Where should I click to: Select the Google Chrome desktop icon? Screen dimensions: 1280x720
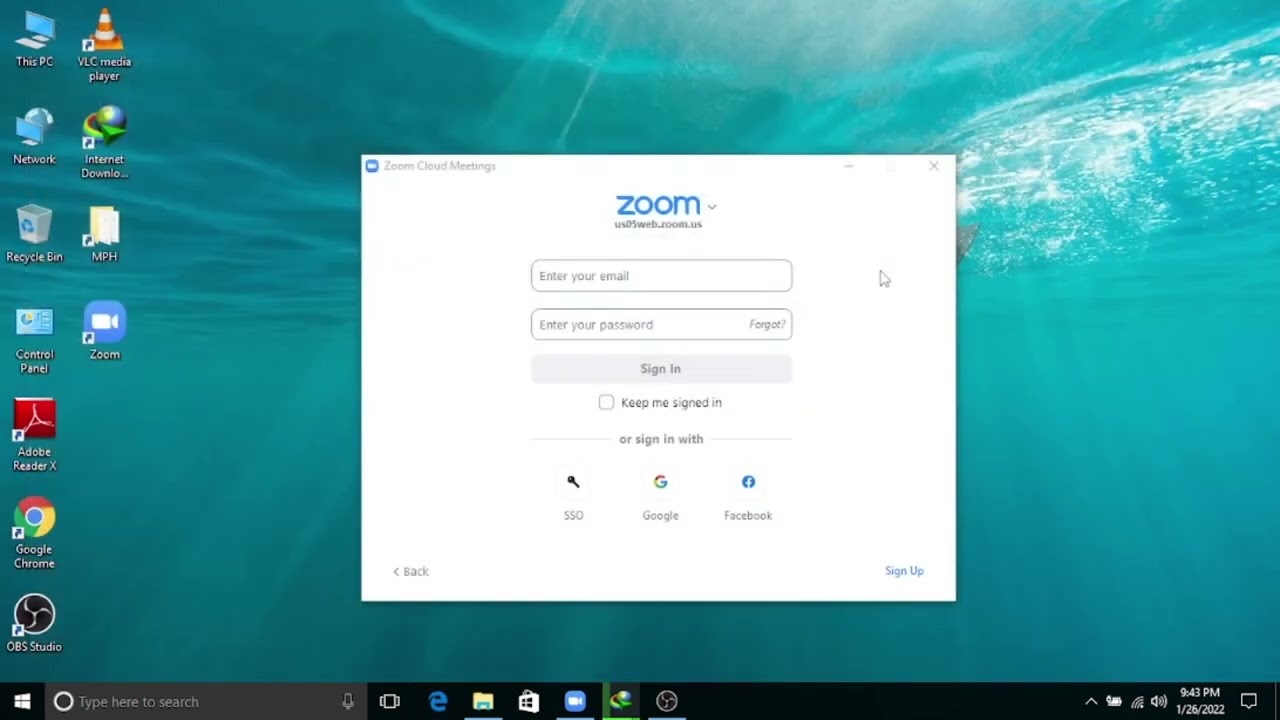pos(34,534)
